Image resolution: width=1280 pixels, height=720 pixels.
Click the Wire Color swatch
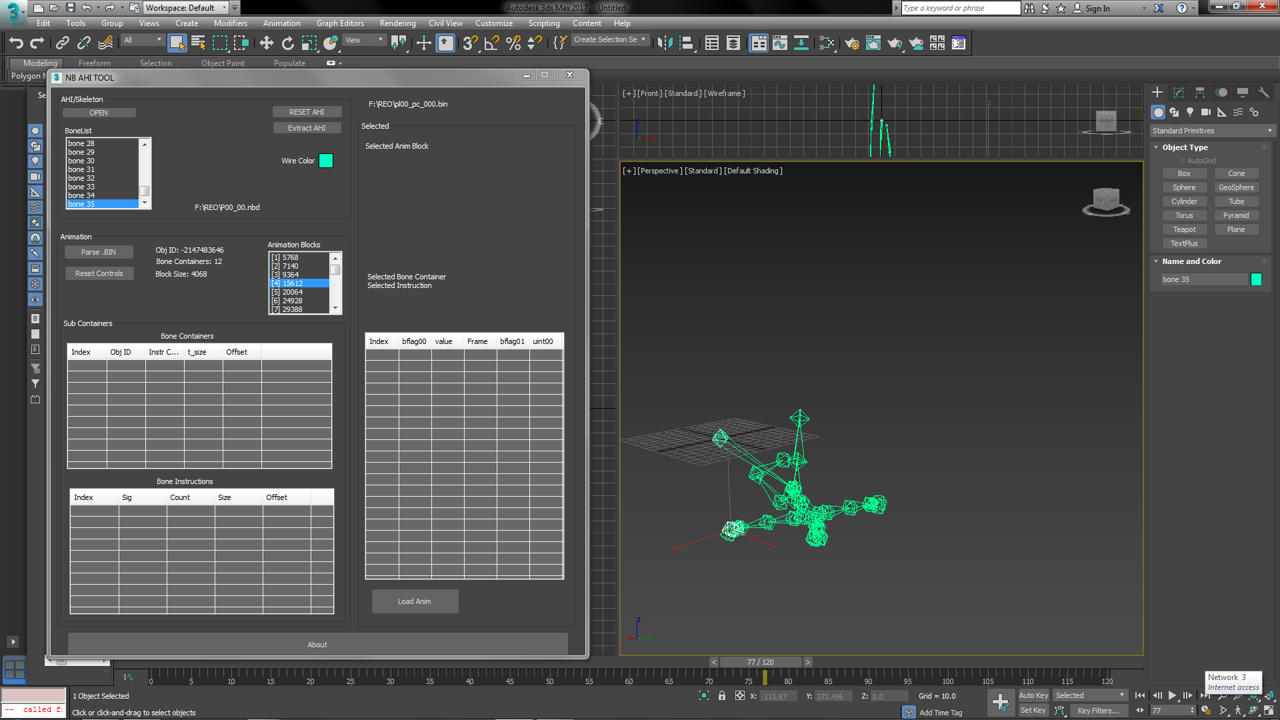[326, 160]
